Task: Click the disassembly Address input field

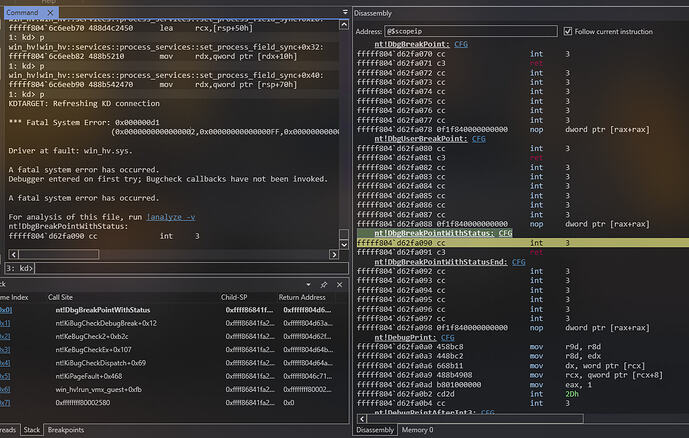Action: click(x=473, y=31)
